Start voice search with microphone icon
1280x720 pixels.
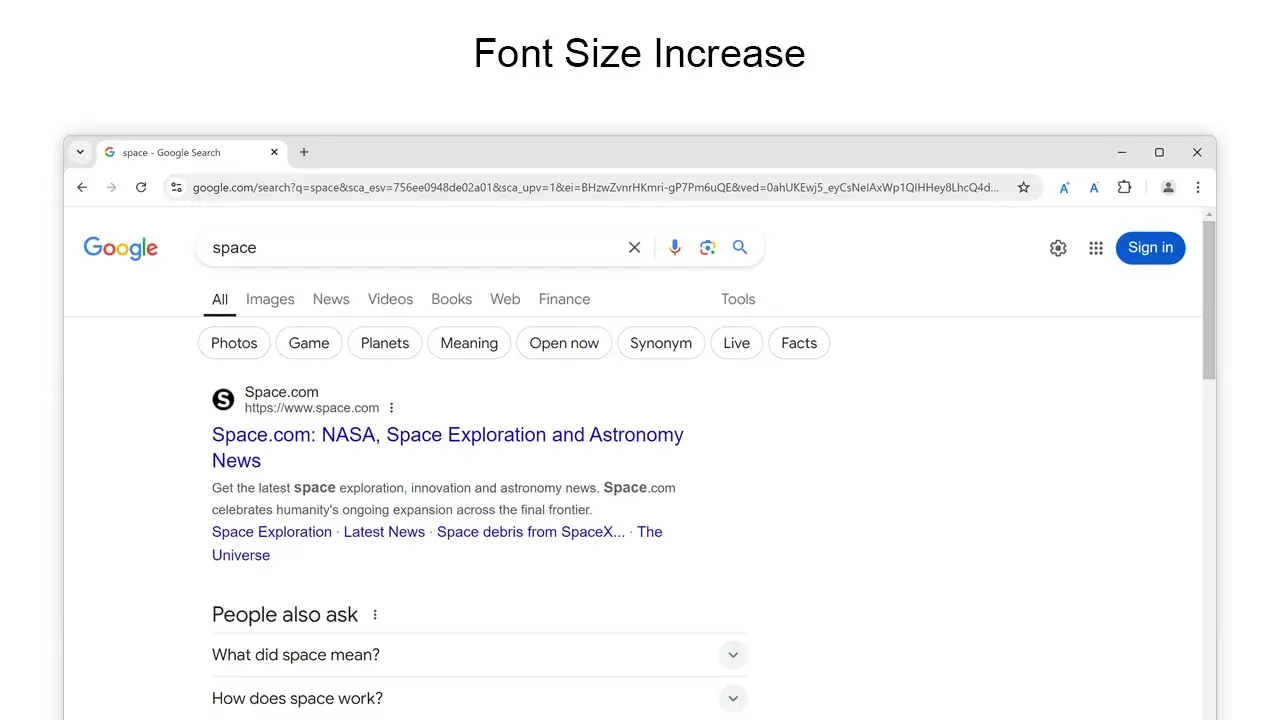pyautogui.click(x=675, y=247)
